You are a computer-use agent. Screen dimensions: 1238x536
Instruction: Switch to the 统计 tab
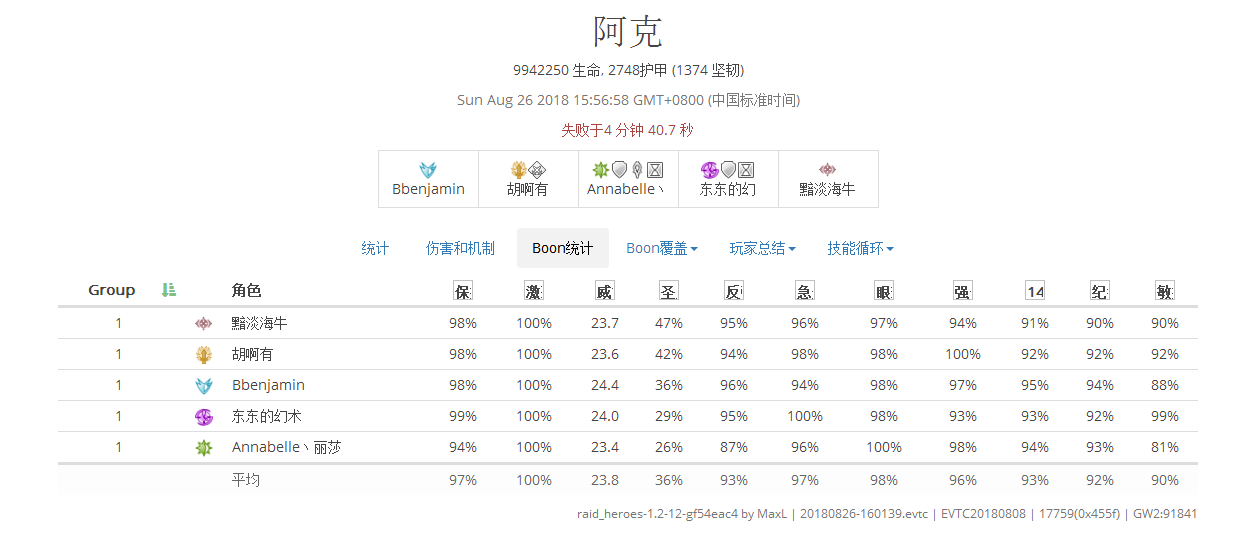tap(375, 248)
